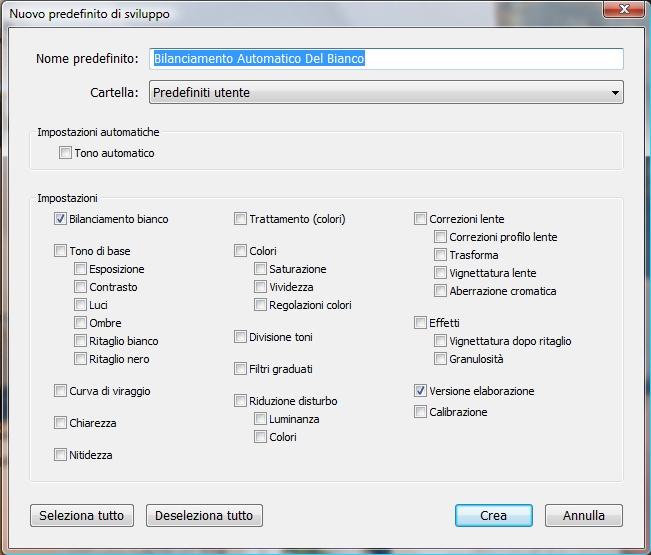
Task: Tick Ritaglio nero
Action: (x=80, y=359)
